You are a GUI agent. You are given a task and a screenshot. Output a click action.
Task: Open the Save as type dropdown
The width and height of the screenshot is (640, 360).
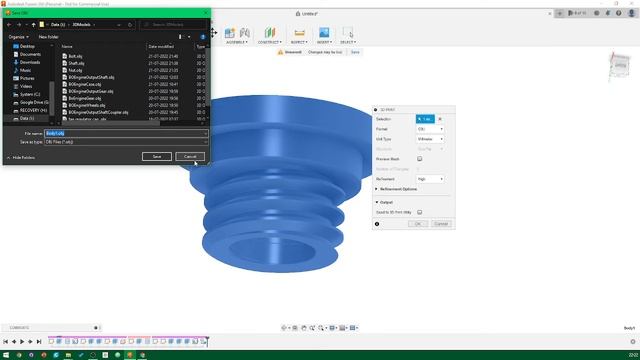[x=126, y=142]
